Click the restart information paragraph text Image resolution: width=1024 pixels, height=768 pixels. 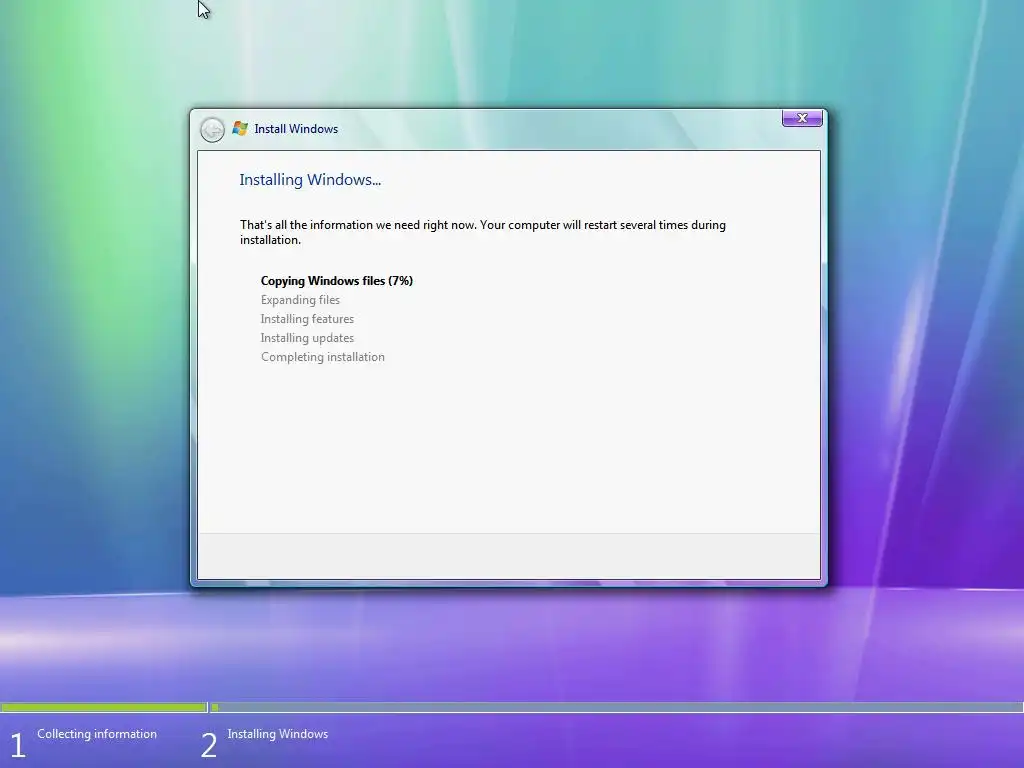coord(483,232)
